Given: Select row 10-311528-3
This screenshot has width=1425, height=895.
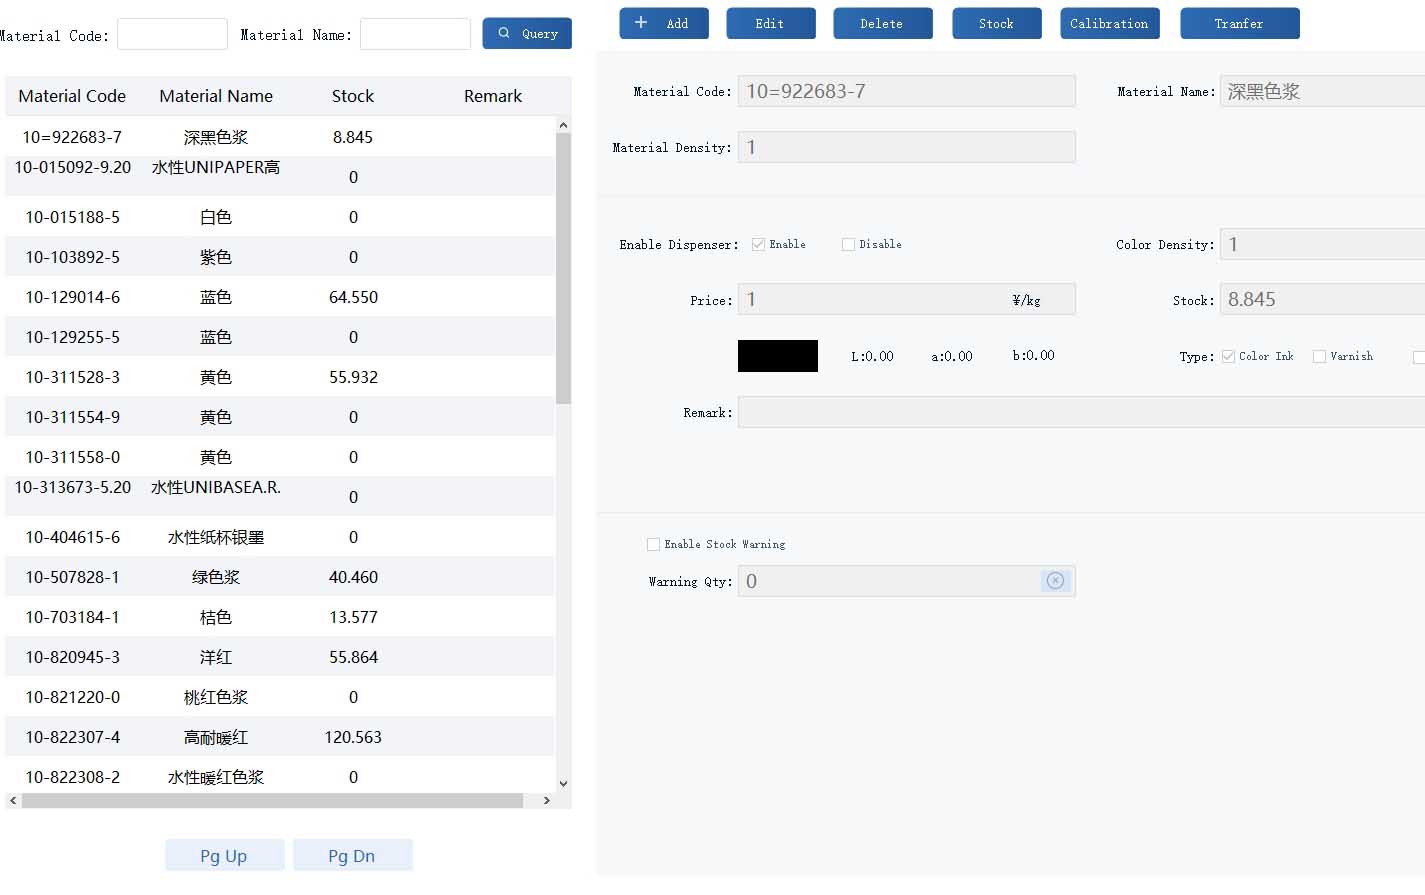Looking at the screenshot, I should (280, 377).
